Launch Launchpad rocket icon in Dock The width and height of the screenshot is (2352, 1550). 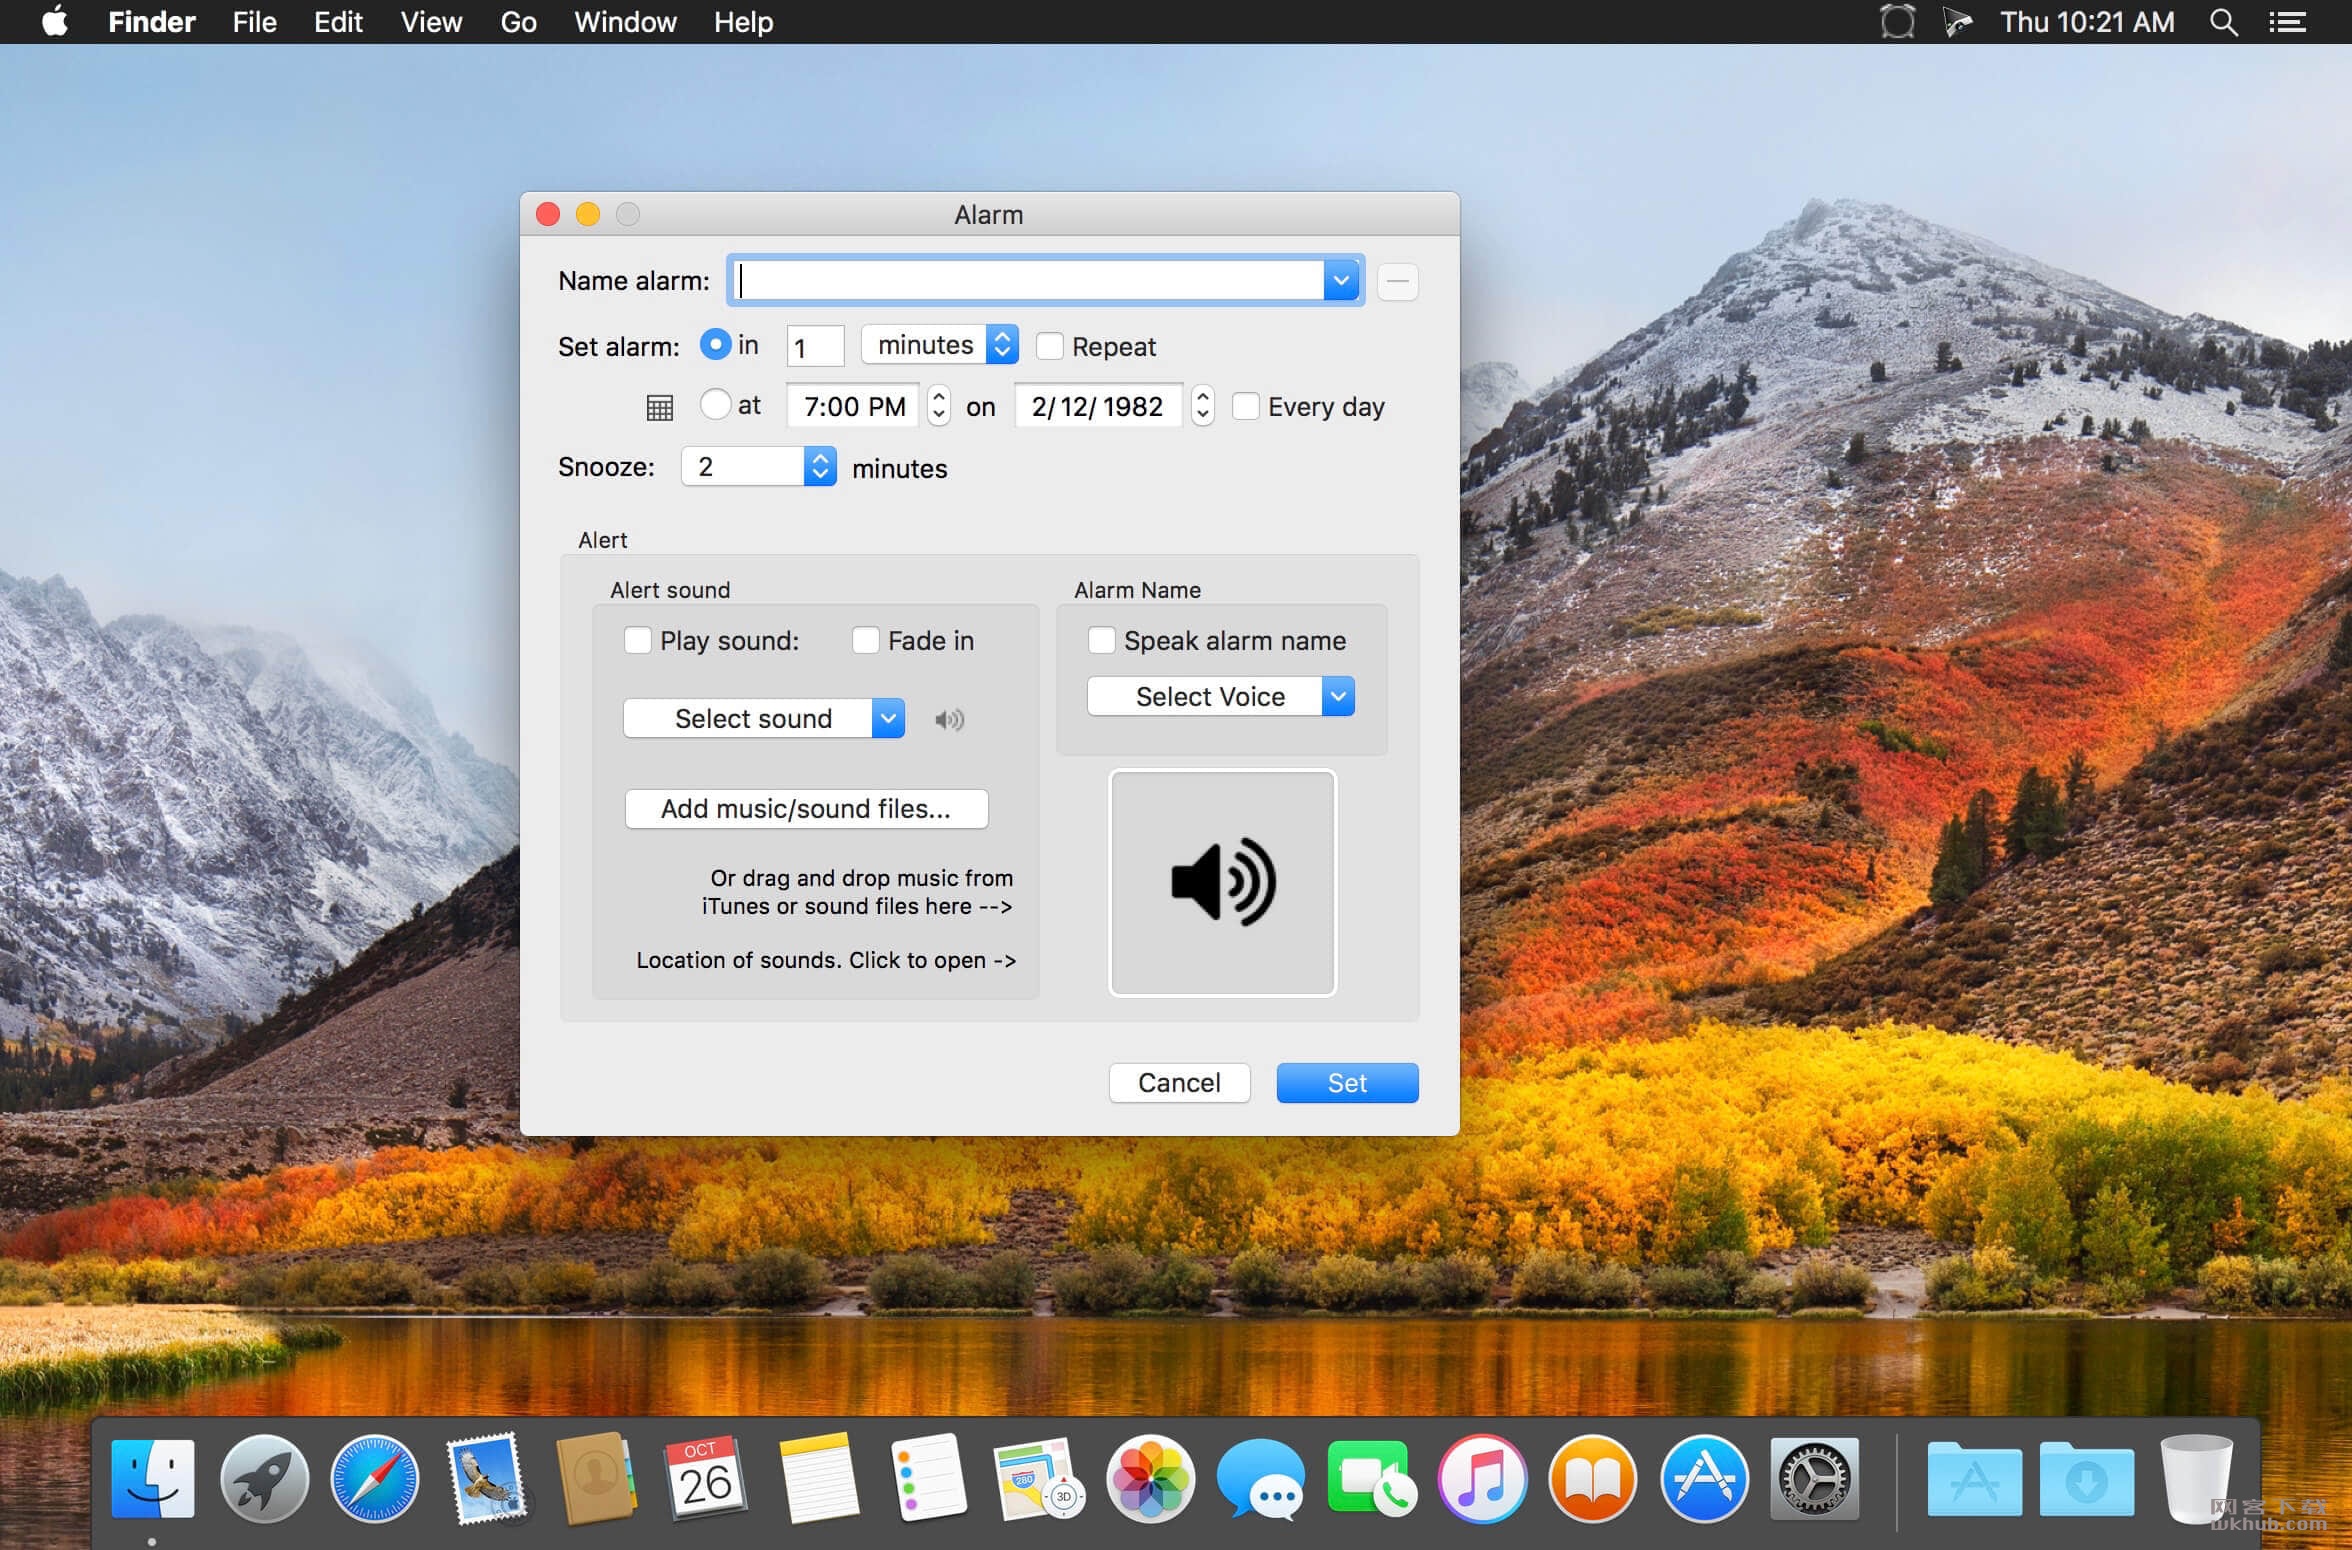264,1479
